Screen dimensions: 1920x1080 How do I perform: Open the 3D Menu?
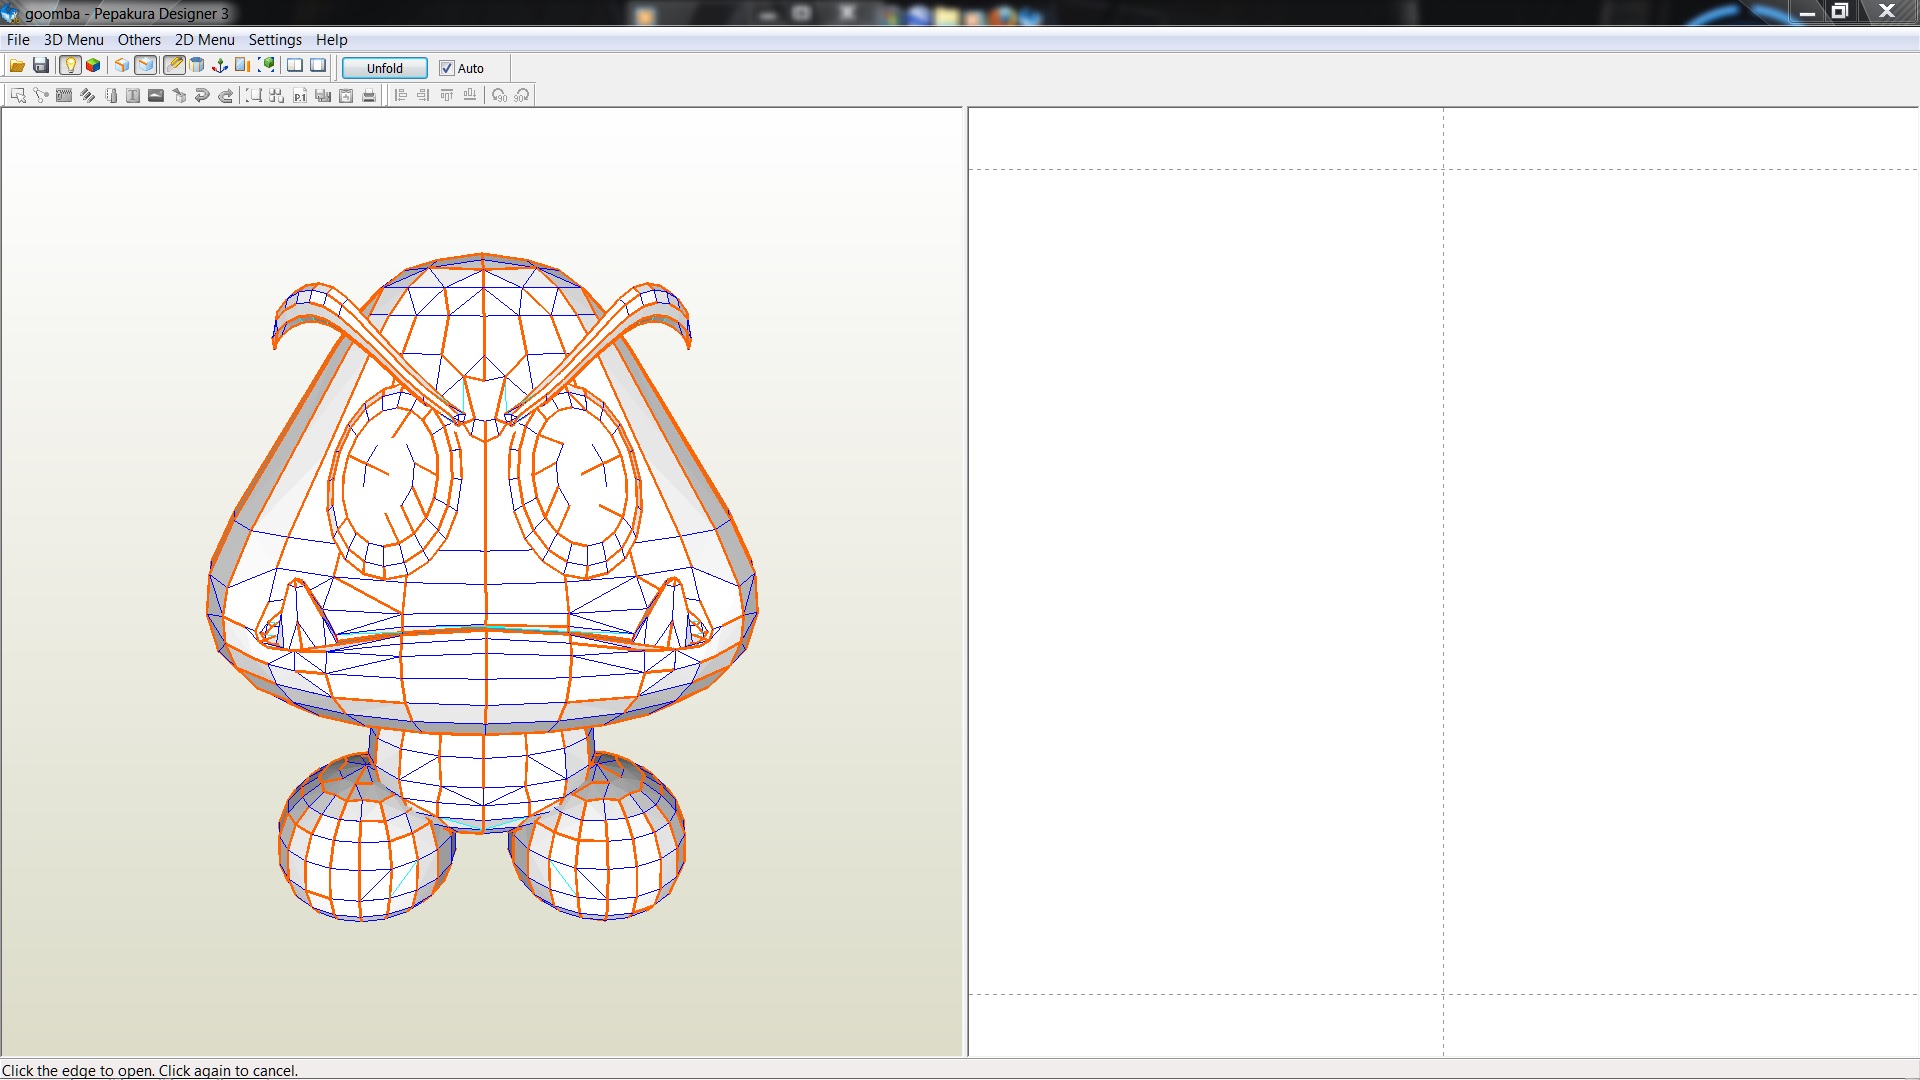tap(74, 40)
